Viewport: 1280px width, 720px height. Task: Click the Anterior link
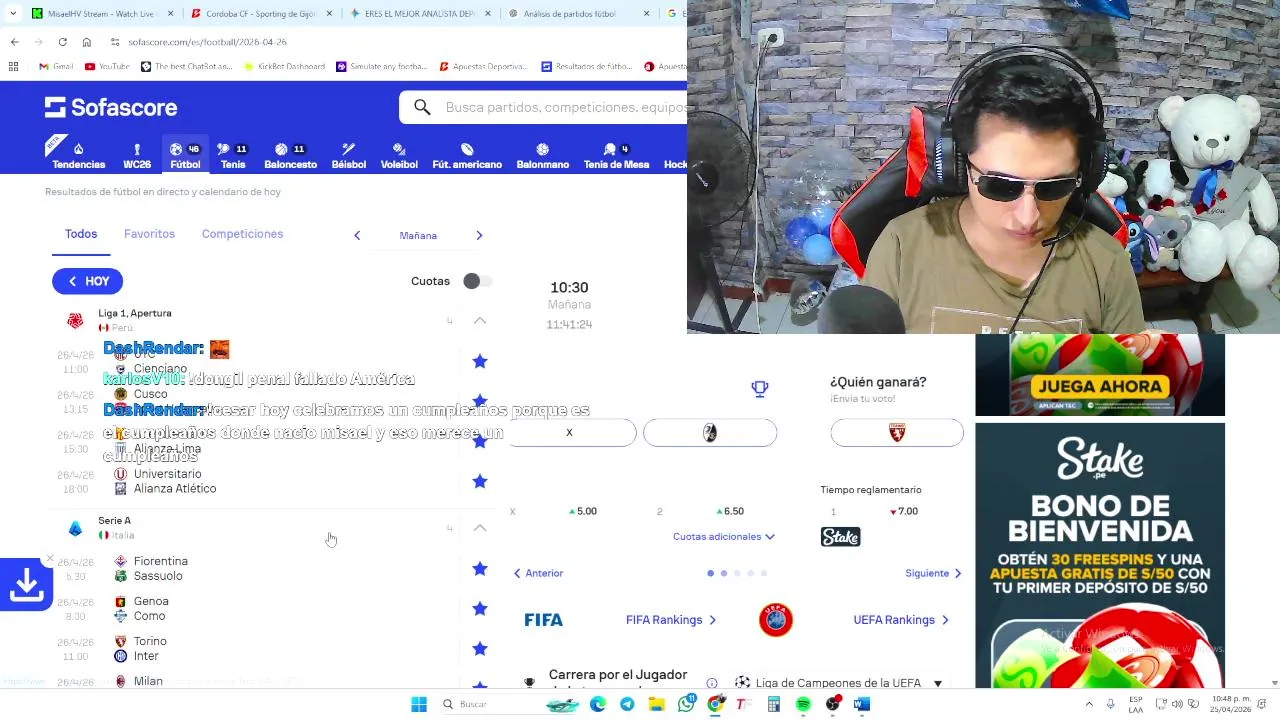coord(538,573)
